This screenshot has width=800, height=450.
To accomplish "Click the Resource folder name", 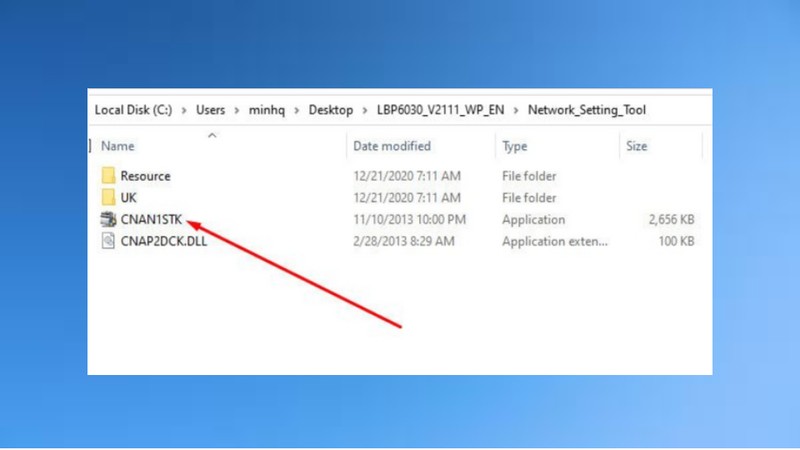I will [x=145, y=176].
